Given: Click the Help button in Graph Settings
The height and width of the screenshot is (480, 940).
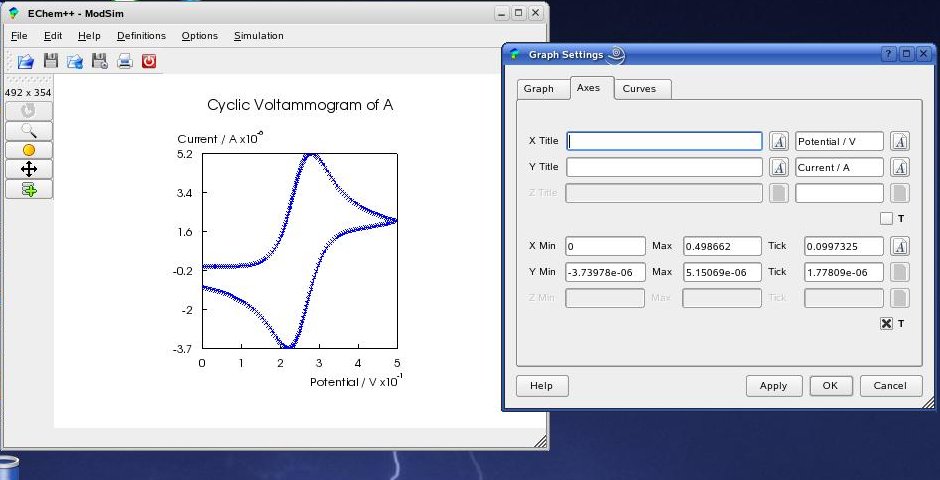Looking at the screenshot, I should (x=541, y=386).
